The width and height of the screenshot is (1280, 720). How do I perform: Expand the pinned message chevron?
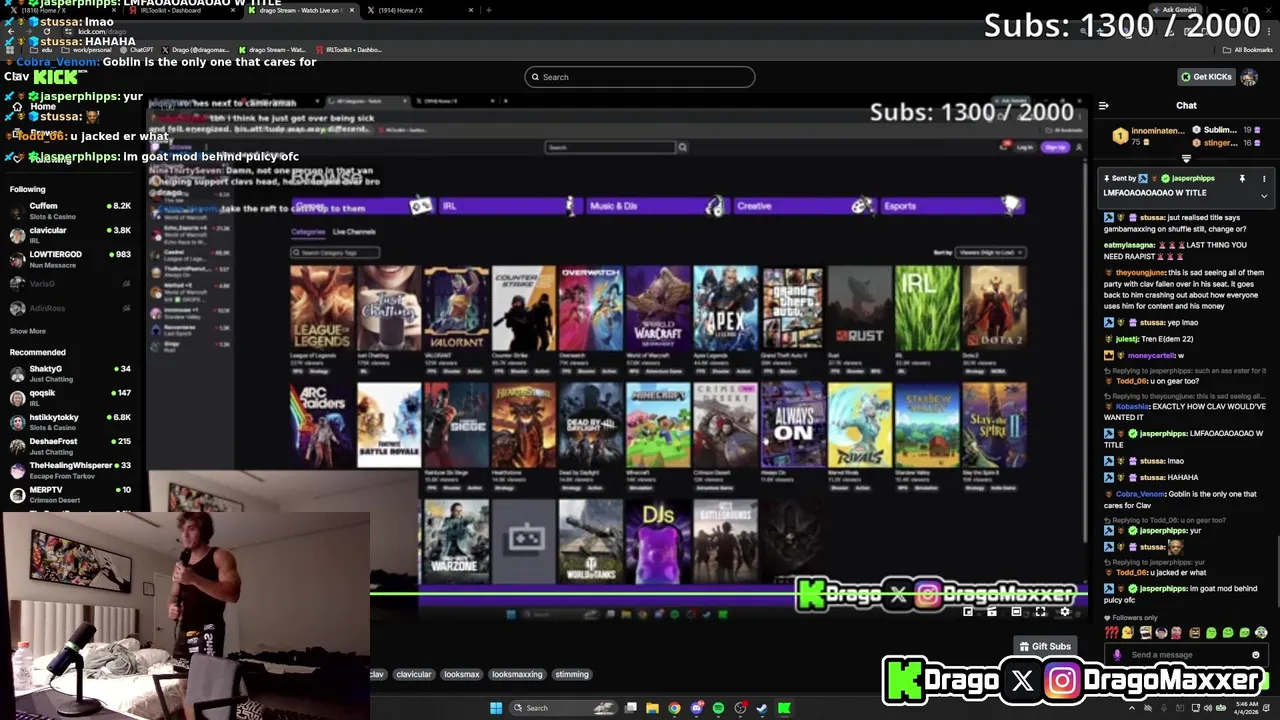pyautogui.click(x=1263, y=196)
